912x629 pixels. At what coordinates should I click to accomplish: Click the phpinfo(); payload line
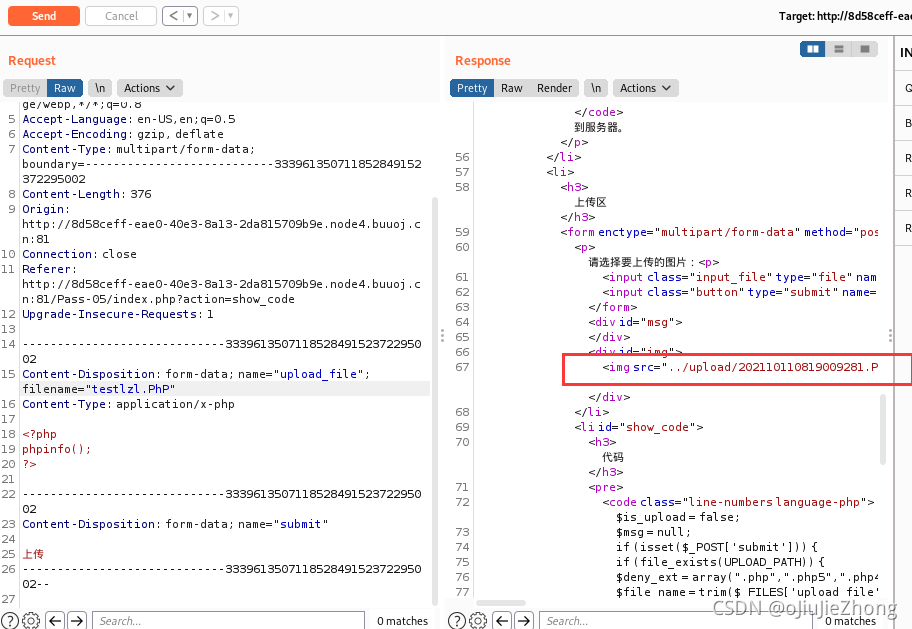tap(56, 449)
